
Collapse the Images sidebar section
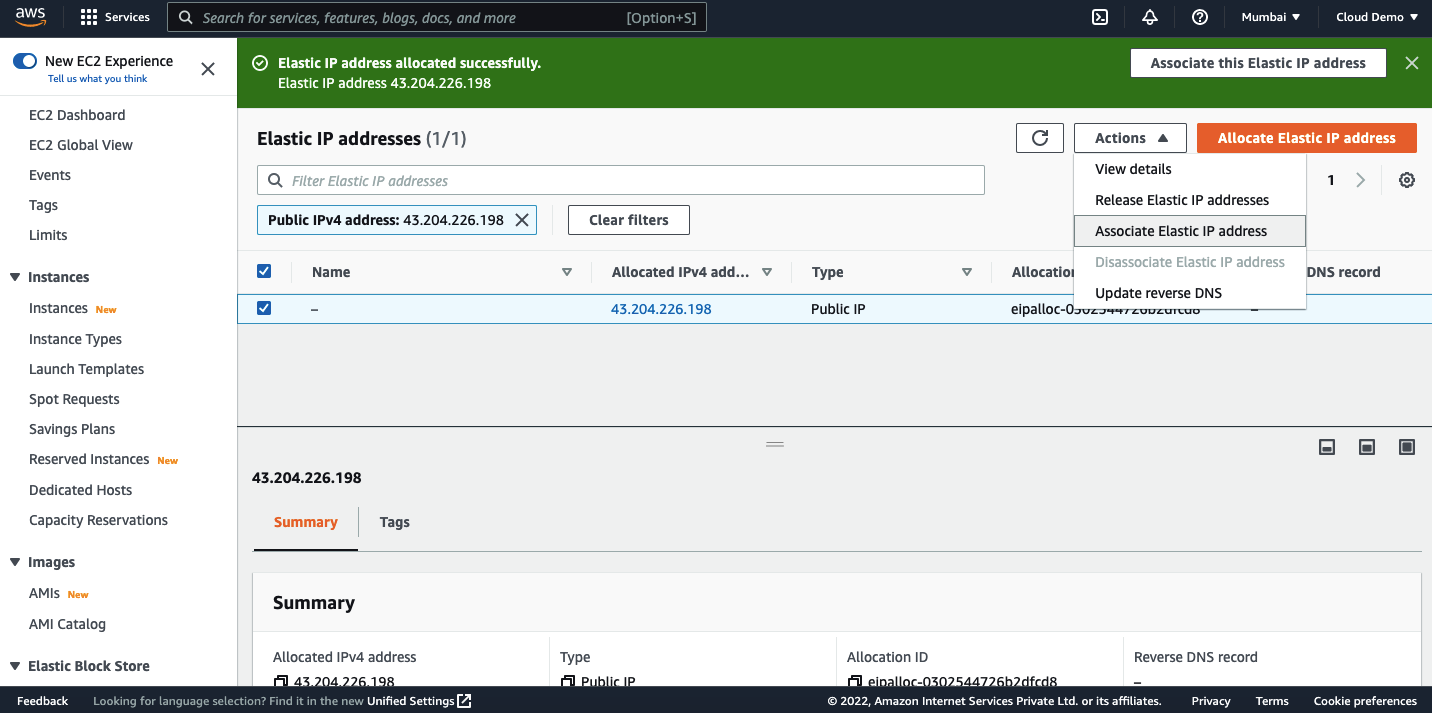click(x=15, y=562)
